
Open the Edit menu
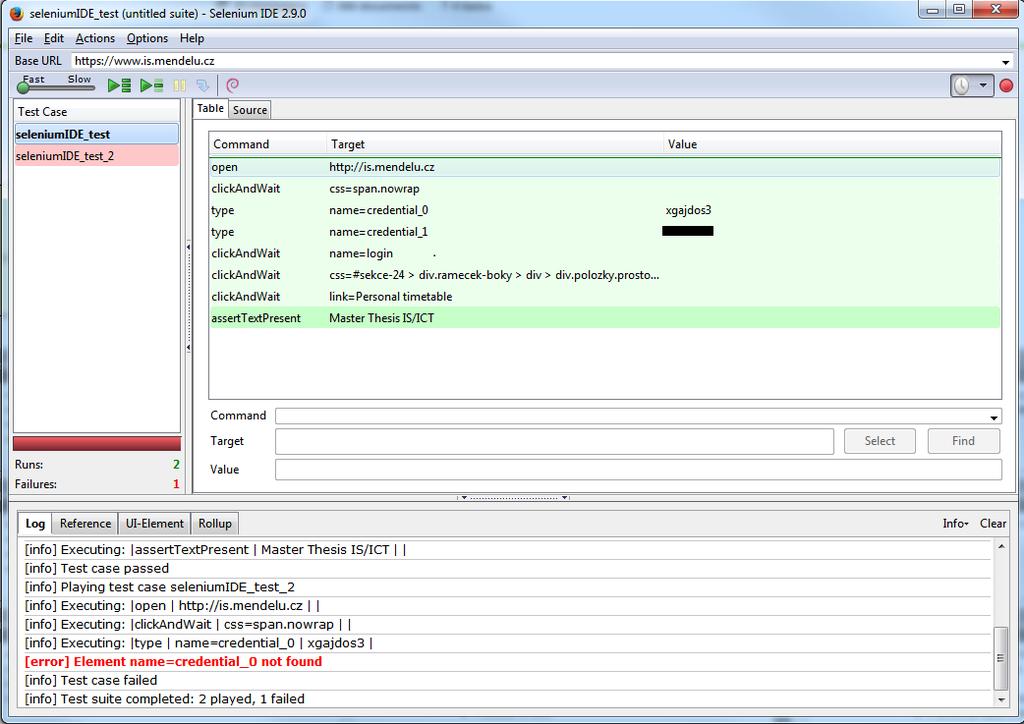[54, 39]
